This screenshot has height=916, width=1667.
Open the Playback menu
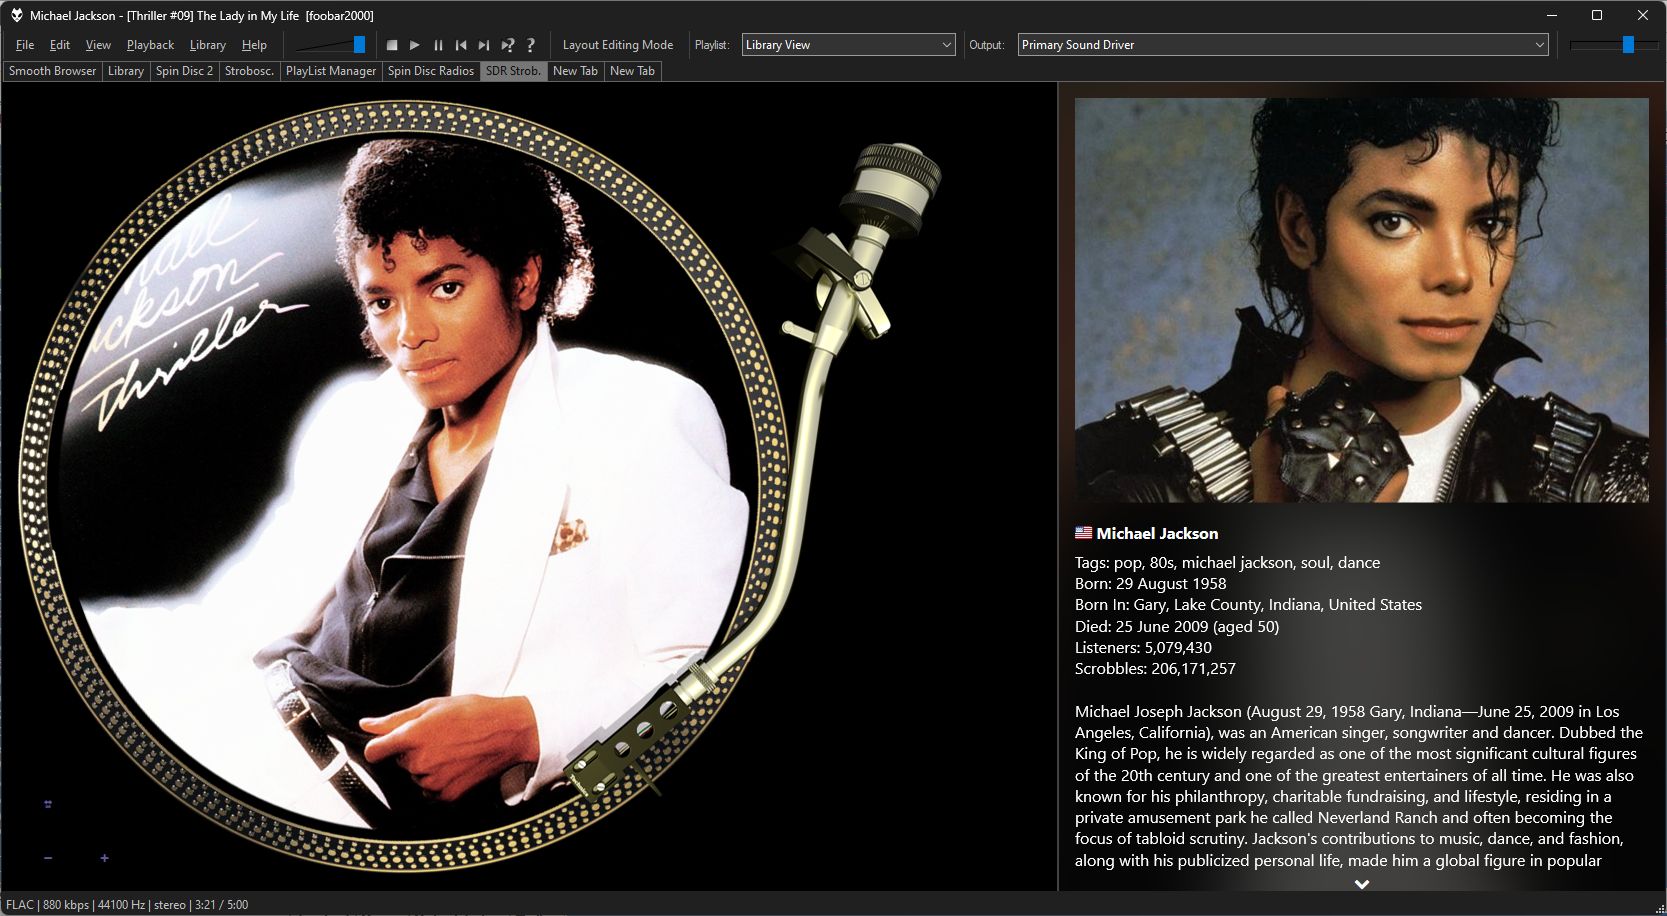pos(150,45)
